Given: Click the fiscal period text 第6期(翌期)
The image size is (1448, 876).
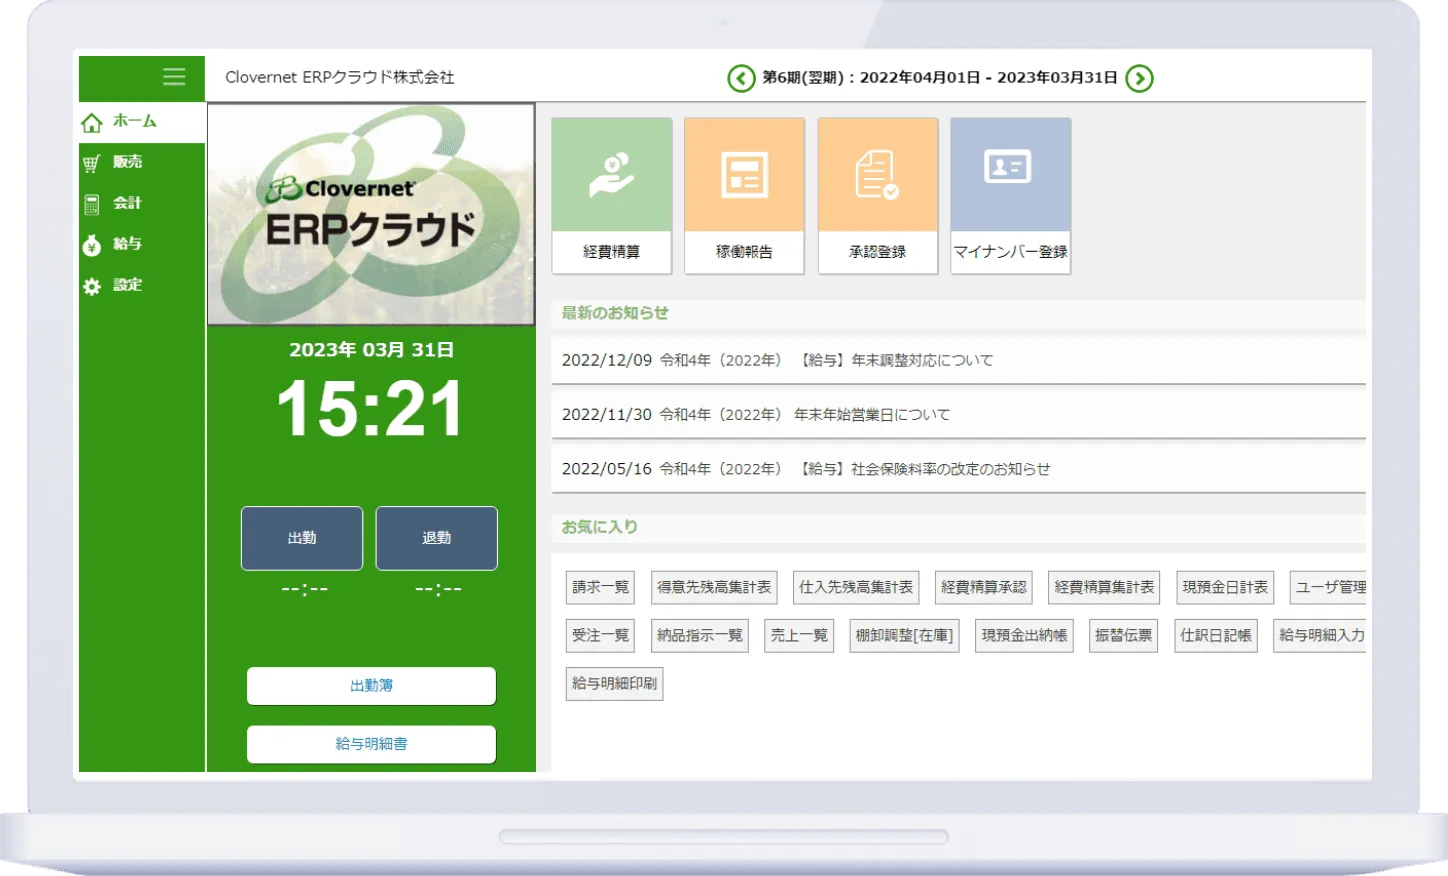Looking at the screenshot, I should click(803, 78).
